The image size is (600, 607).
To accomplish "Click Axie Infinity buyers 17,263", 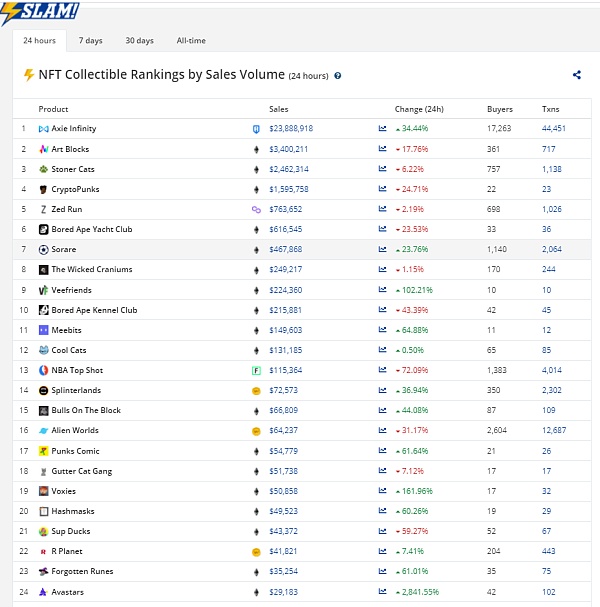I will [x=499, y=128].
